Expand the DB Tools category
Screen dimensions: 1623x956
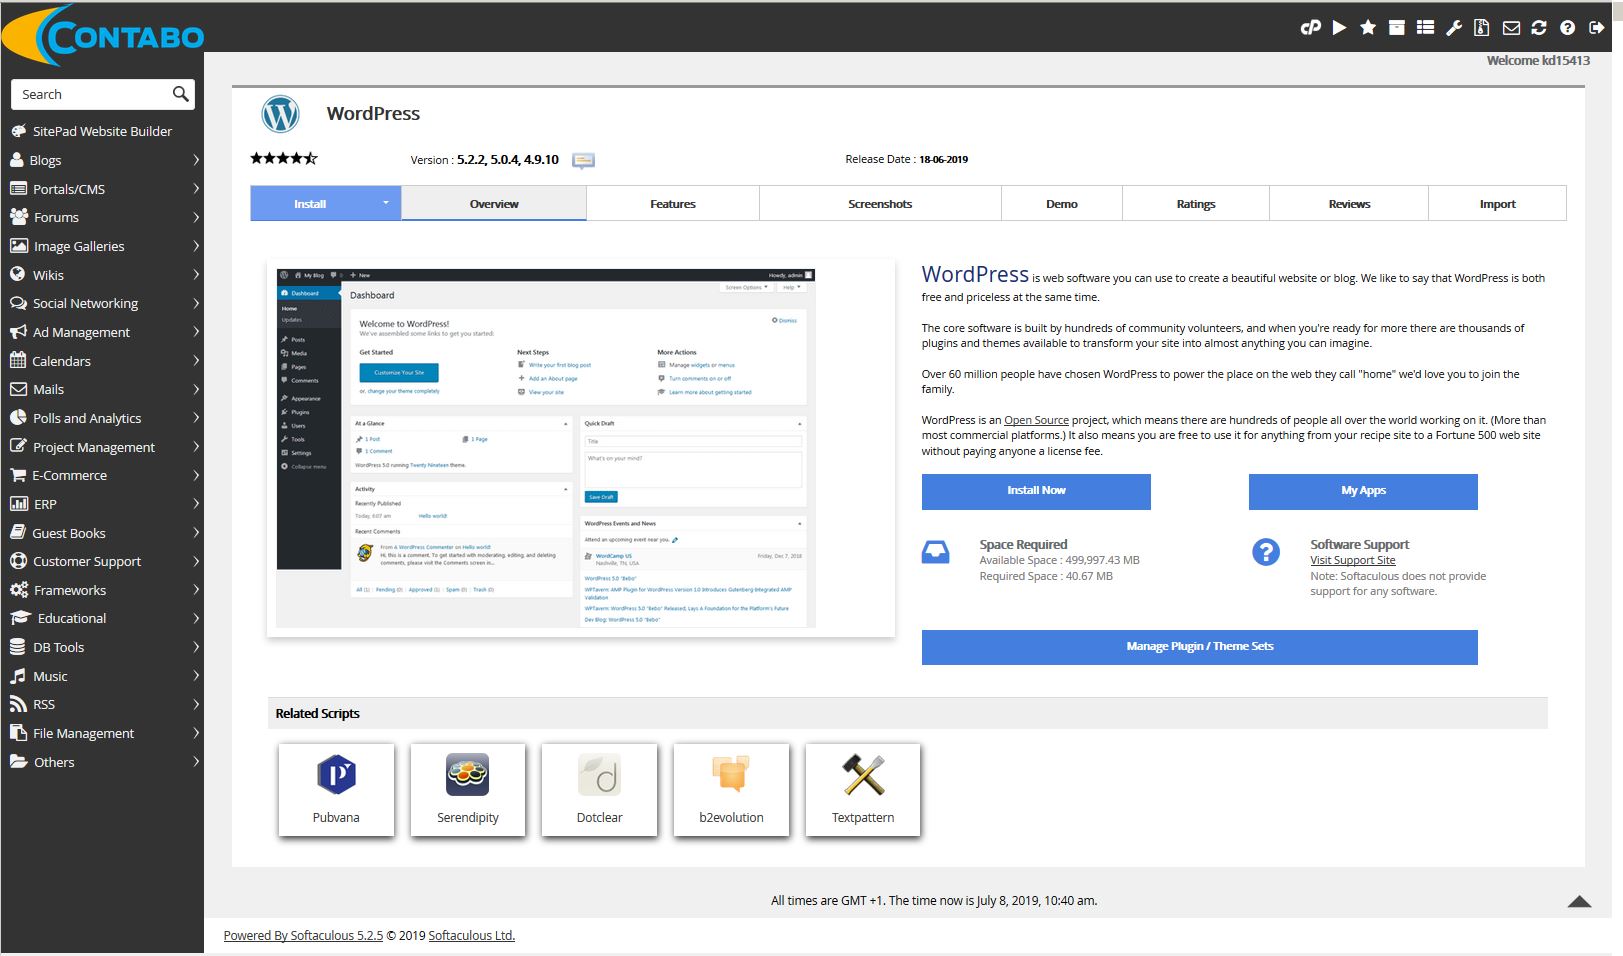pyautogui.click(x=102, y=647)
